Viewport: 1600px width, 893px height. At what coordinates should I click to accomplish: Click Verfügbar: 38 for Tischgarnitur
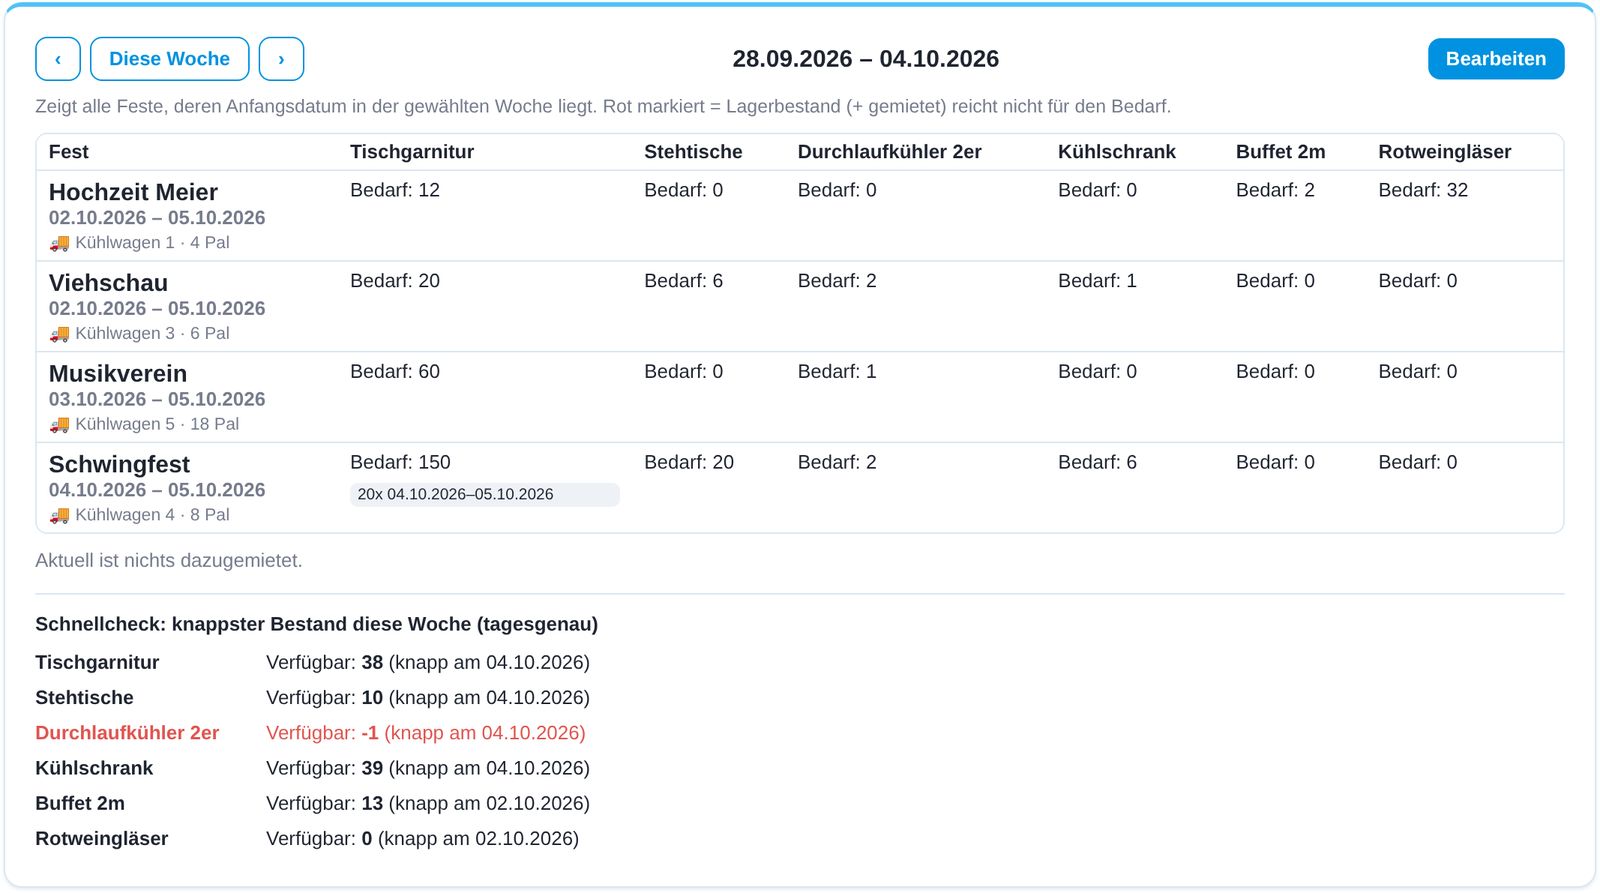(x=428, y=662)
